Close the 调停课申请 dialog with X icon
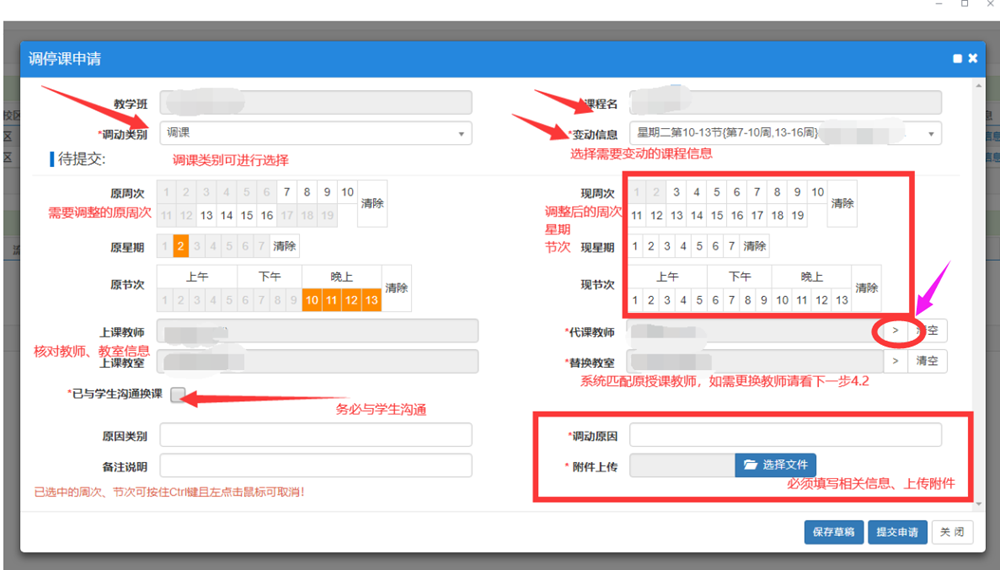 click(x=972, y=59)
